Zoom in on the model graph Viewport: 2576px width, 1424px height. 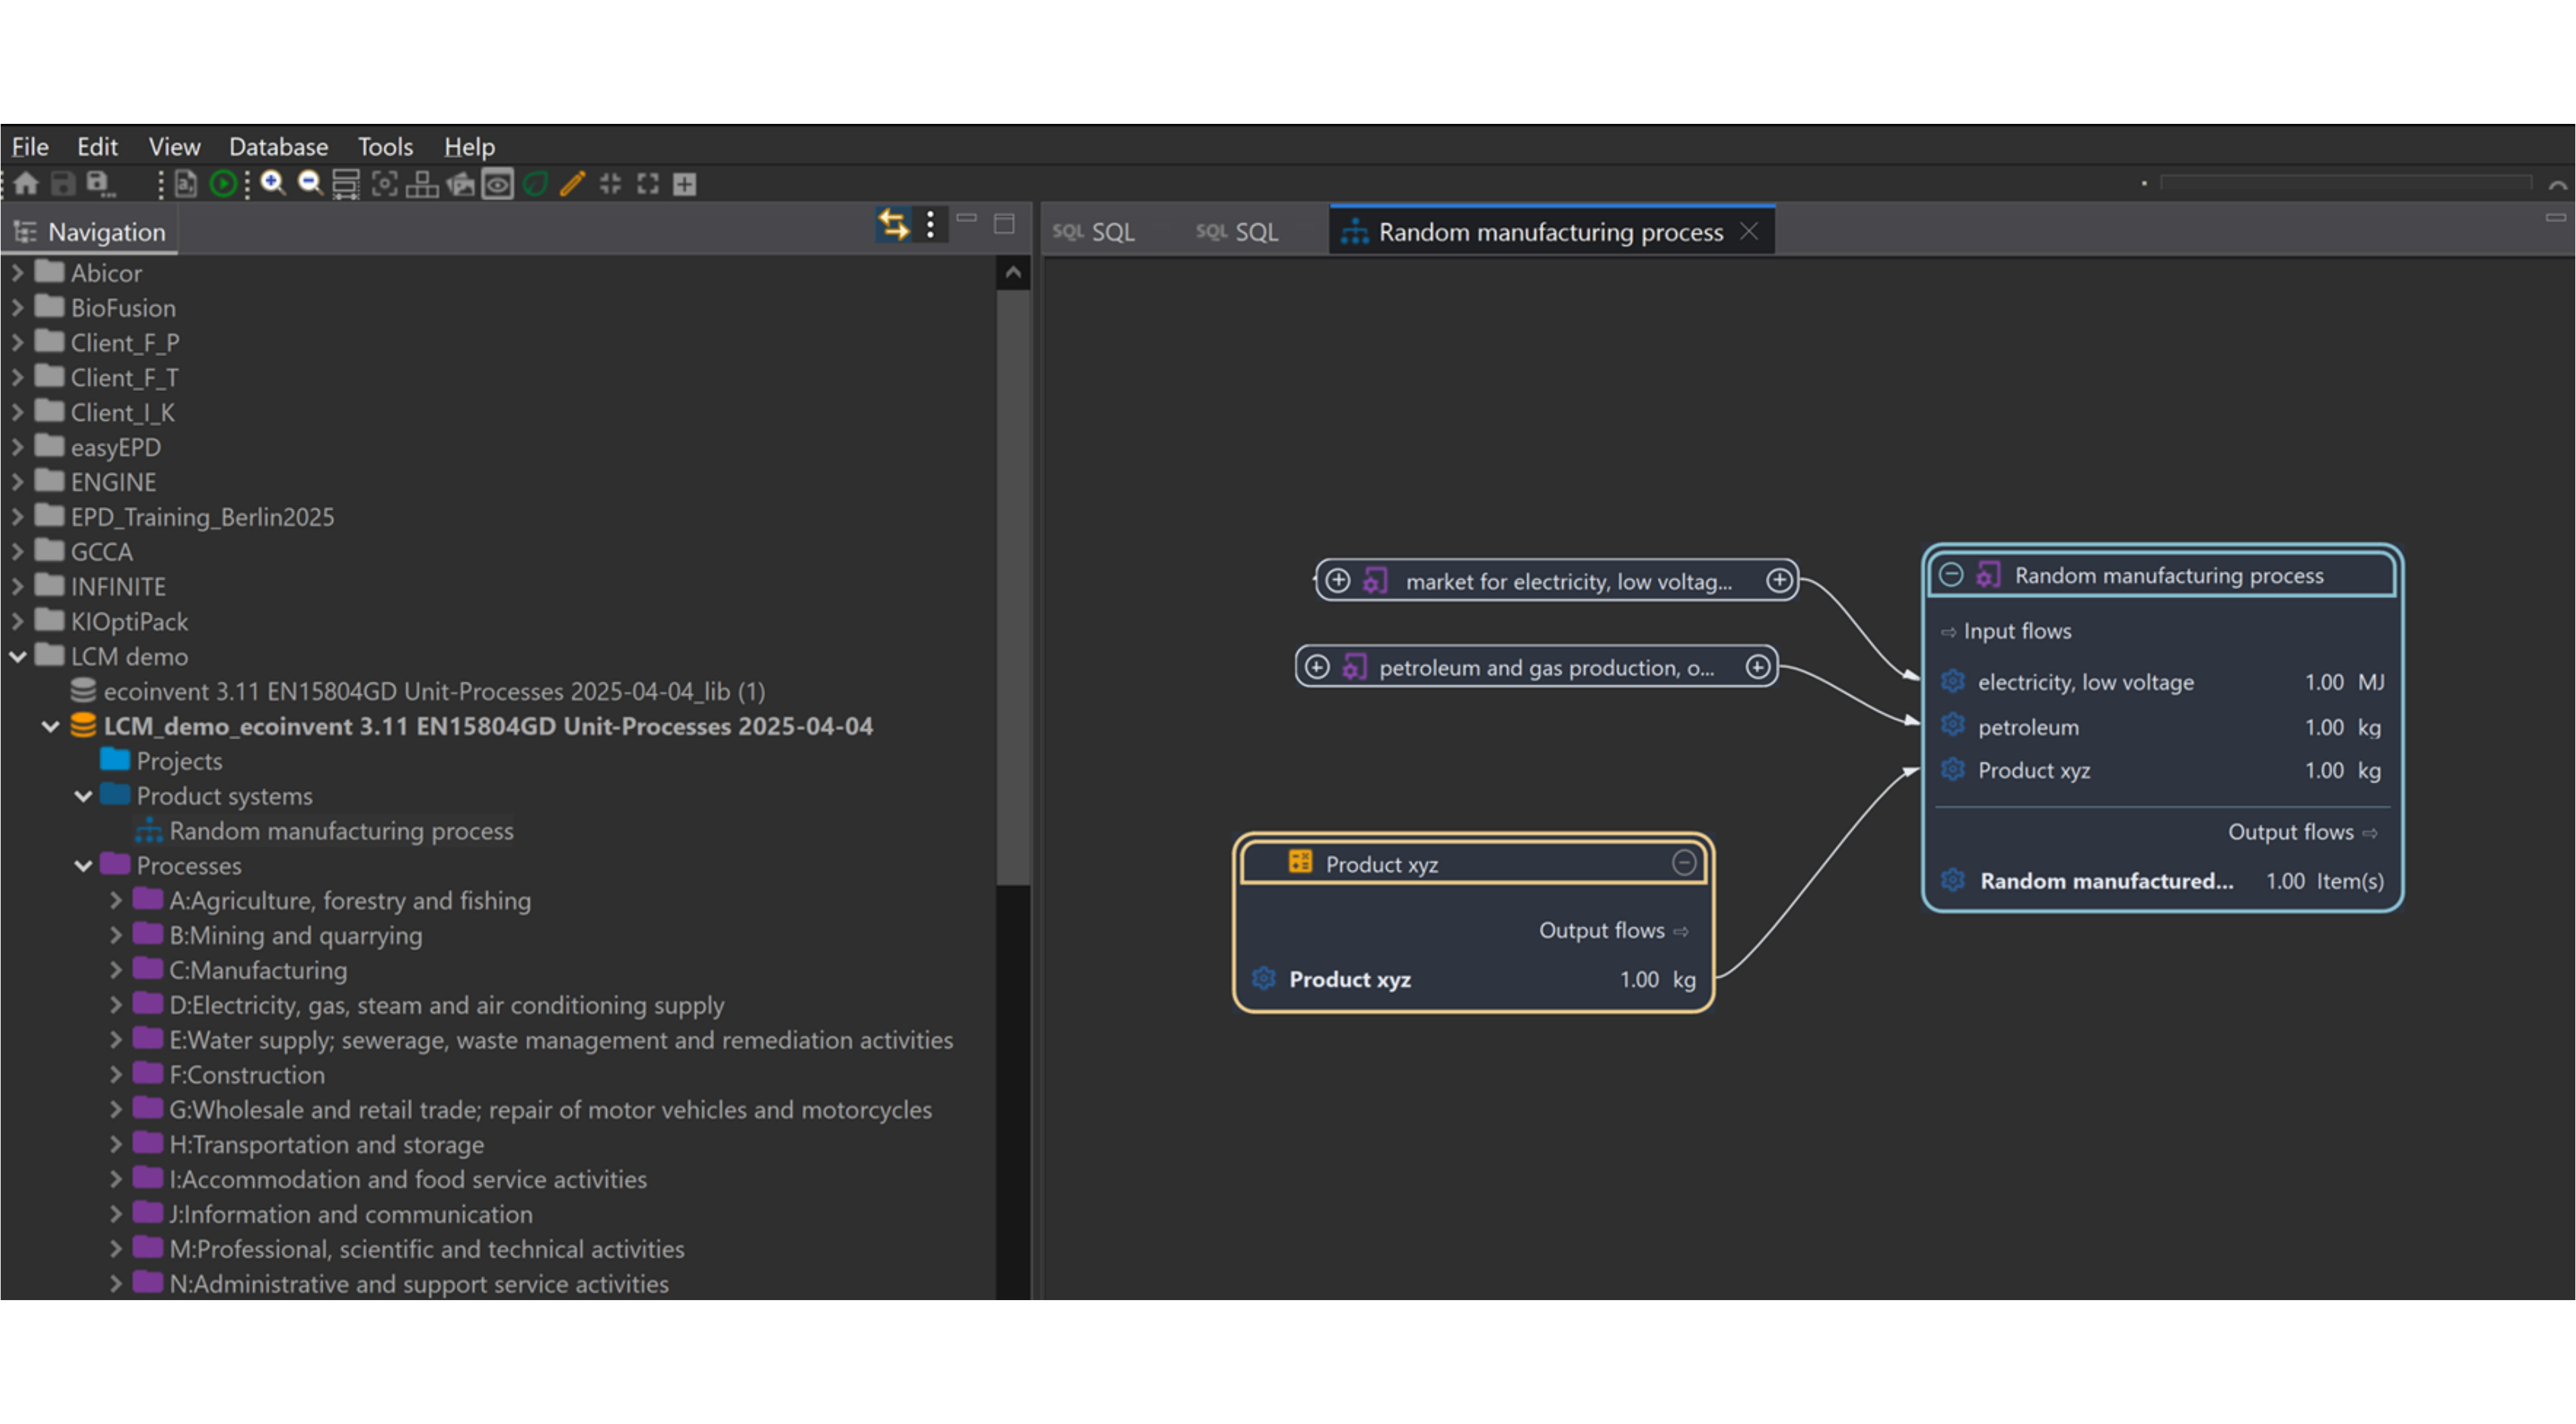click(x=272, y=183)
